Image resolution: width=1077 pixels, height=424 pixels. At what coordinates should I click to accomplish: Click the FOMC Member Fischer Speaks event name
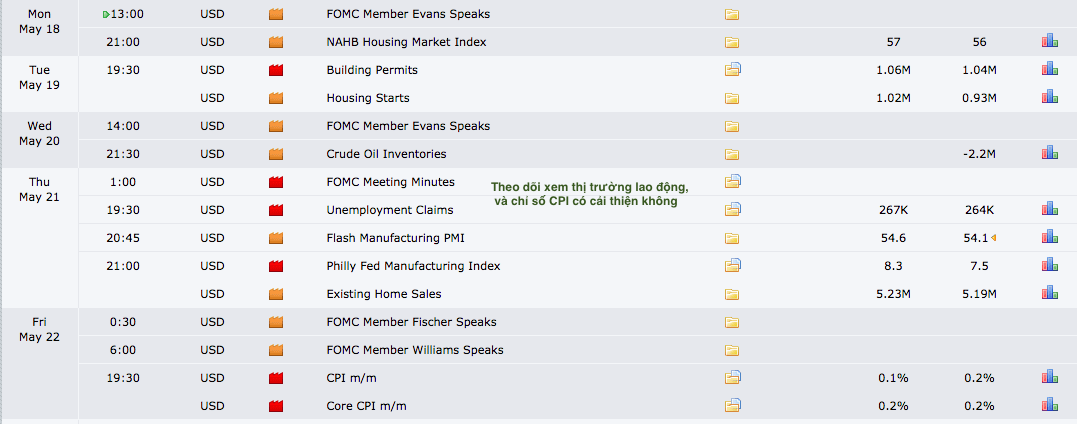click(x=411, y=322)
